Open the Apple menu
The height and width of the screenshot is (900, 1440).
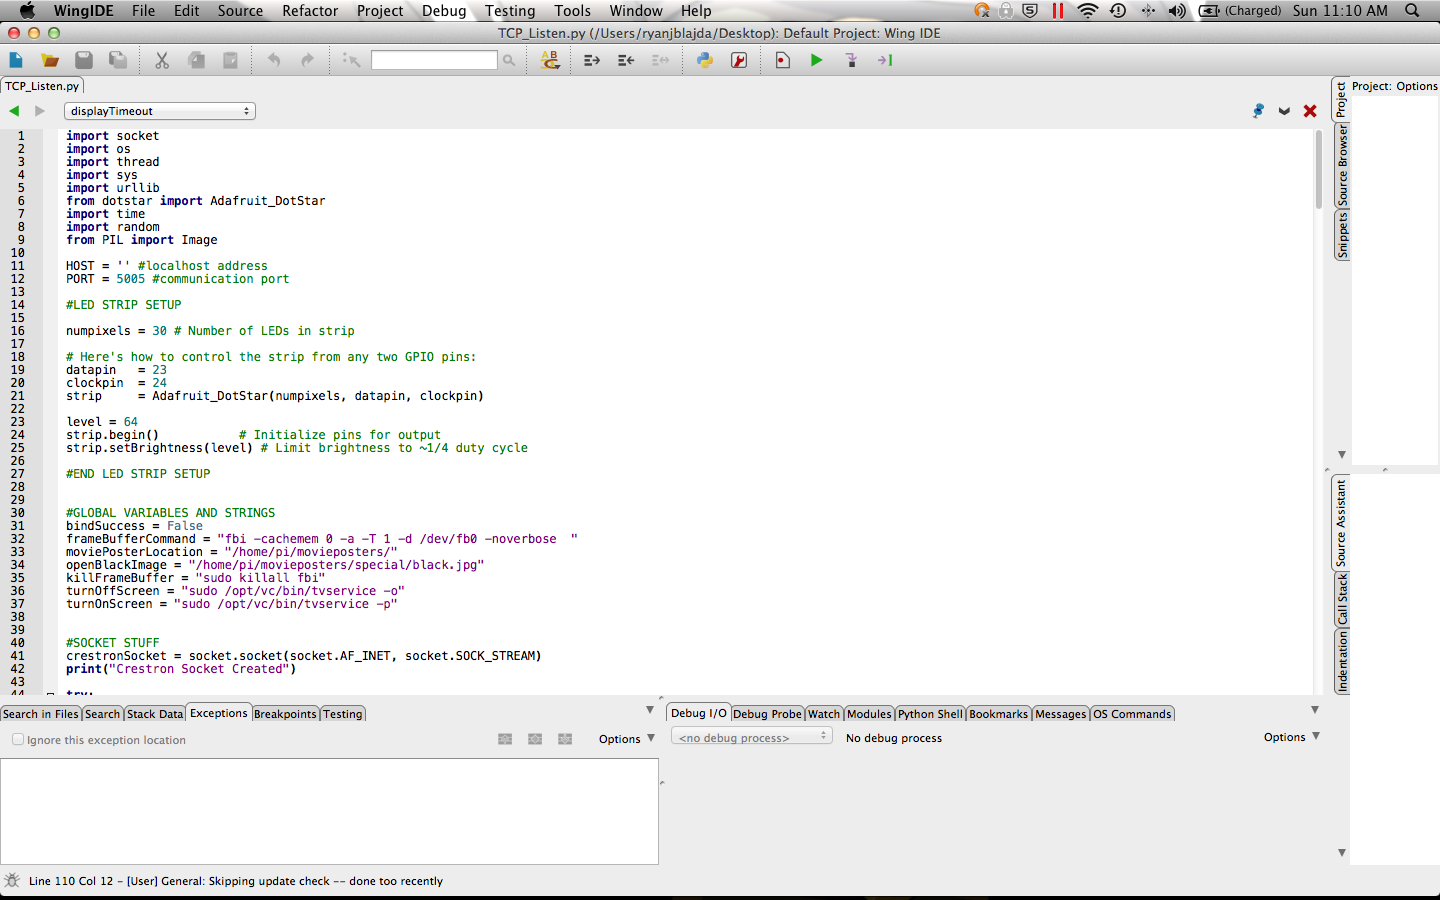[x=27, y=11]
